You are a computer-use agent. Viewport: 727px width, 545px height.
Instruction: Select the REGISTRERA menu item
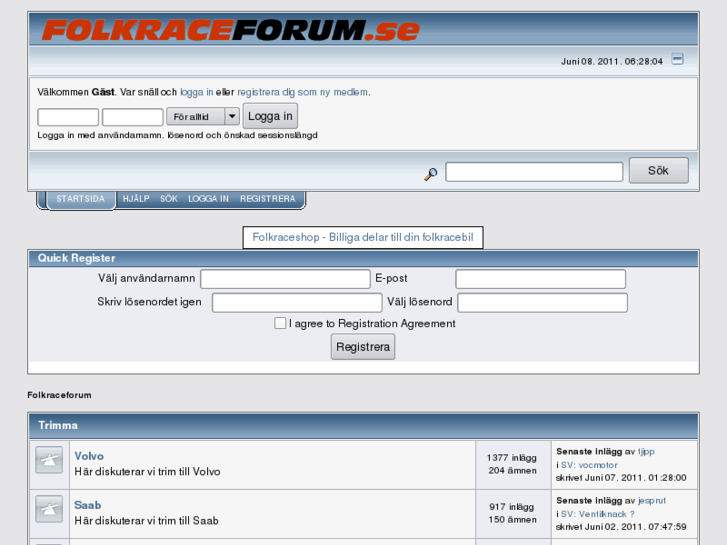[x=268, y=199]
